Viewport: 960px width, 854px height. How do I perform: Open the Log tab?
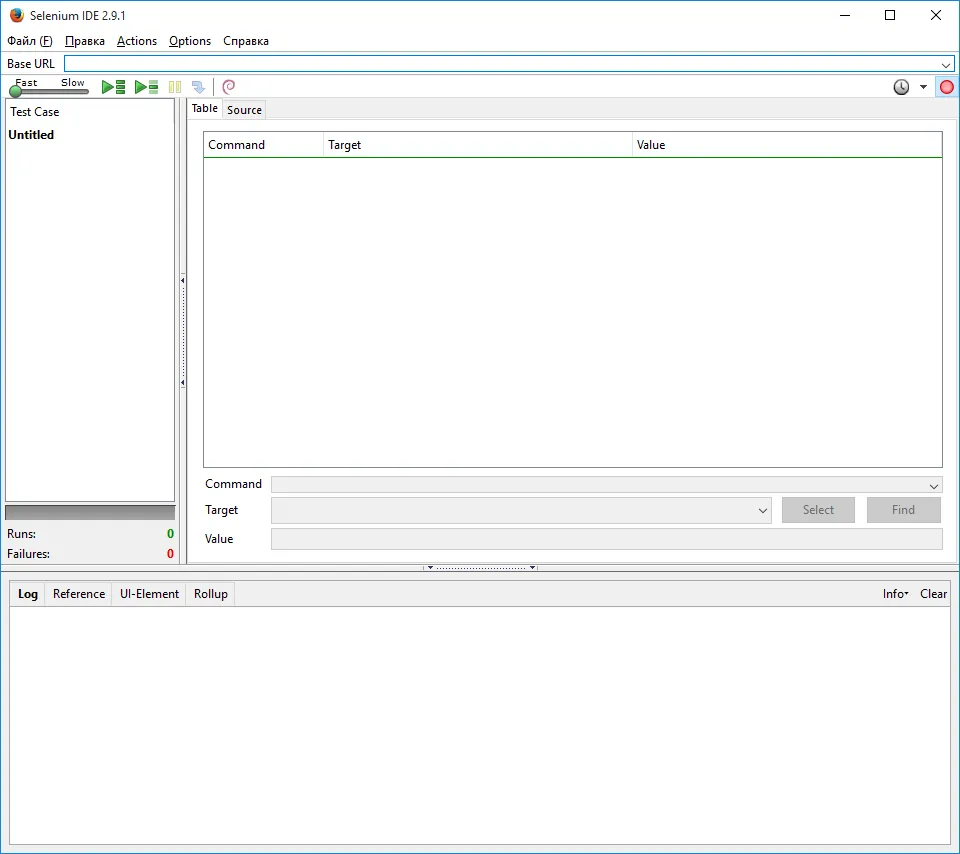(28, 594)
